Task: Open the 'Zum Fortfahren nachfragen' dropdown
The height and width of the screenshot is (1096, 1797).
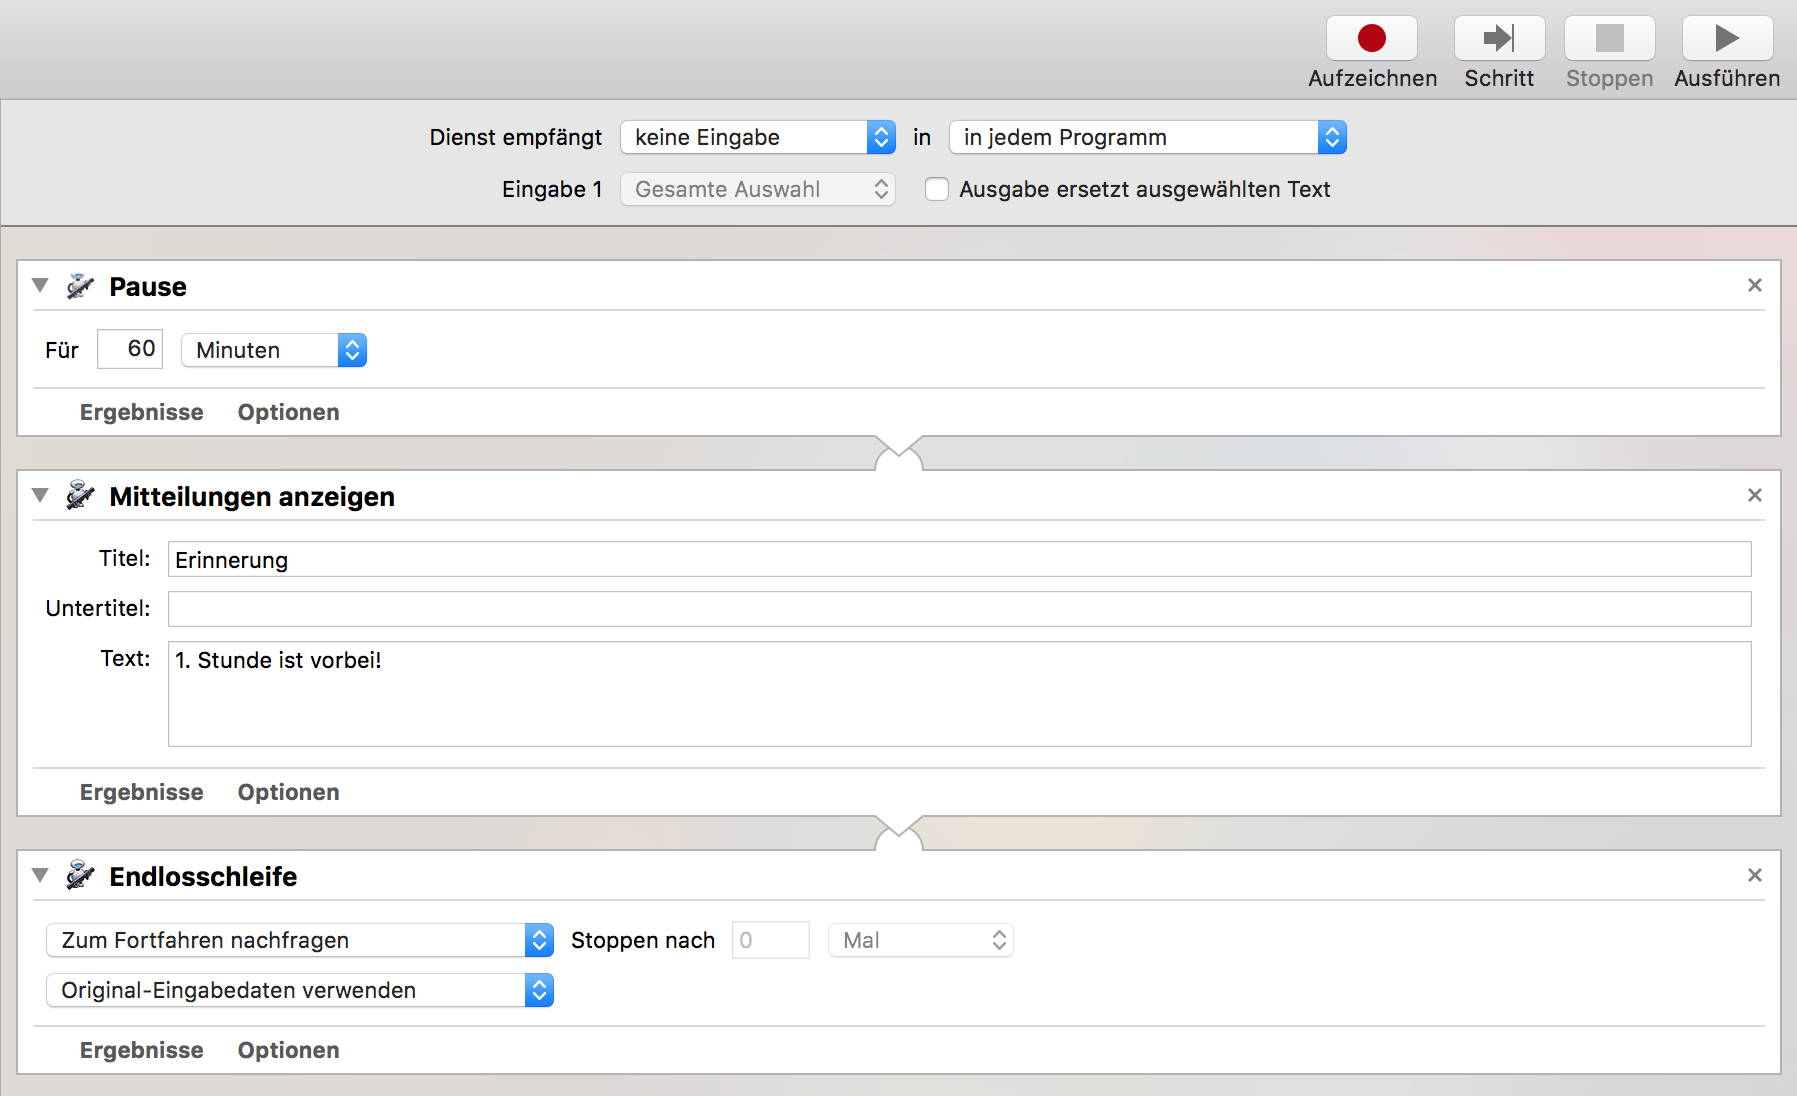Action: [300, 940]
